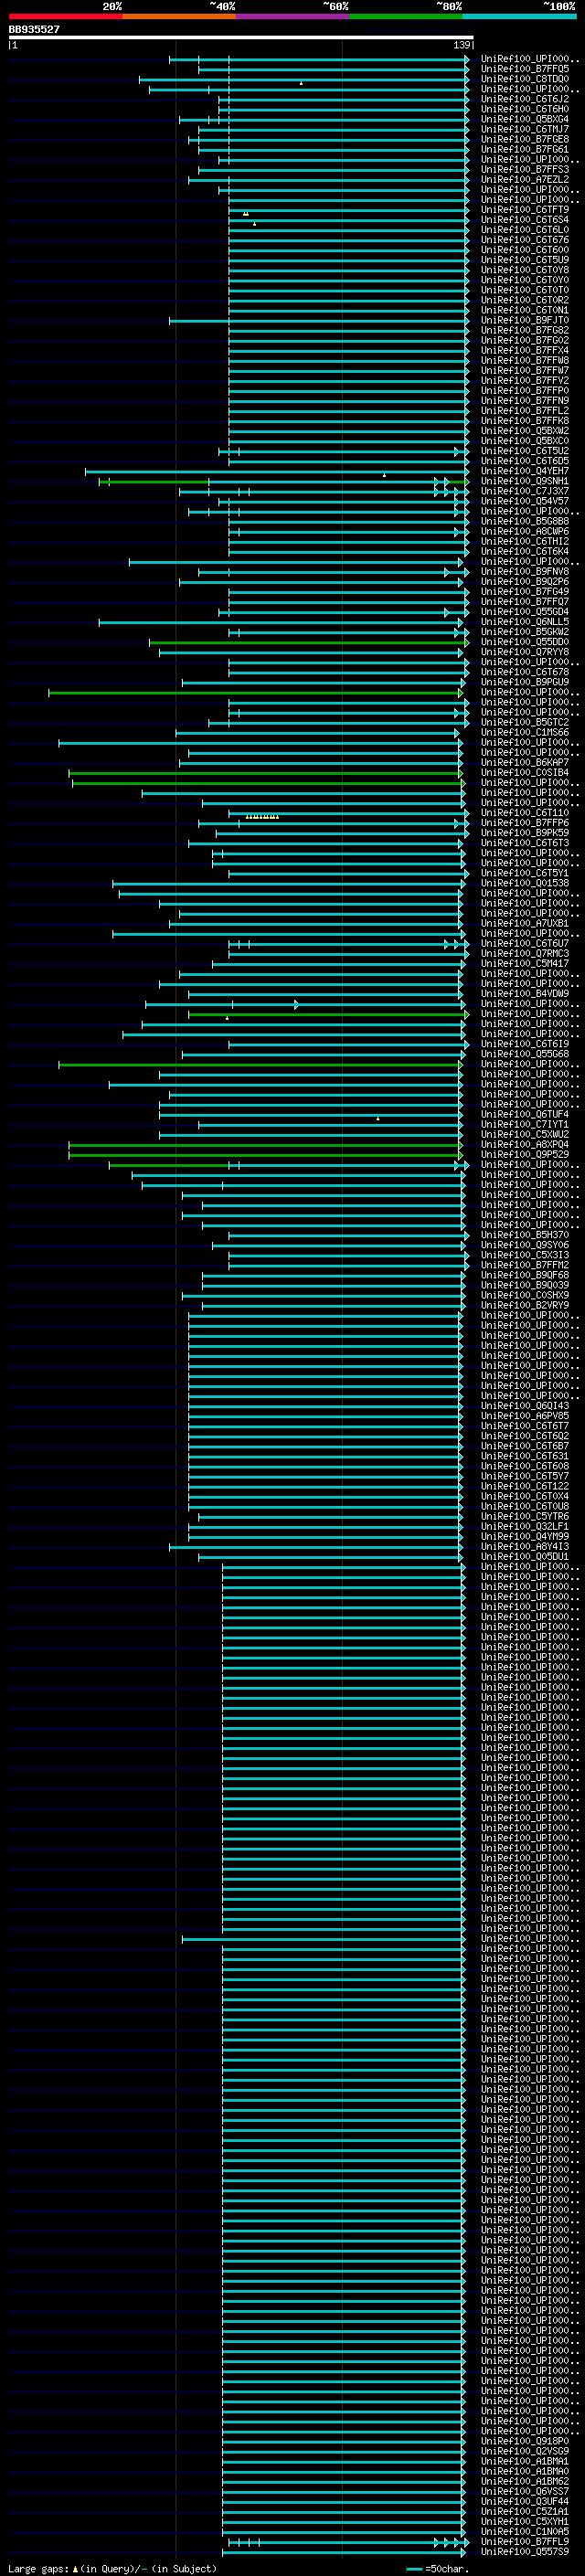The width and height of the screenshot is (585, 2576).
Task: Select hit UniRef100_B7FFX4
Action: click(525, 351)
